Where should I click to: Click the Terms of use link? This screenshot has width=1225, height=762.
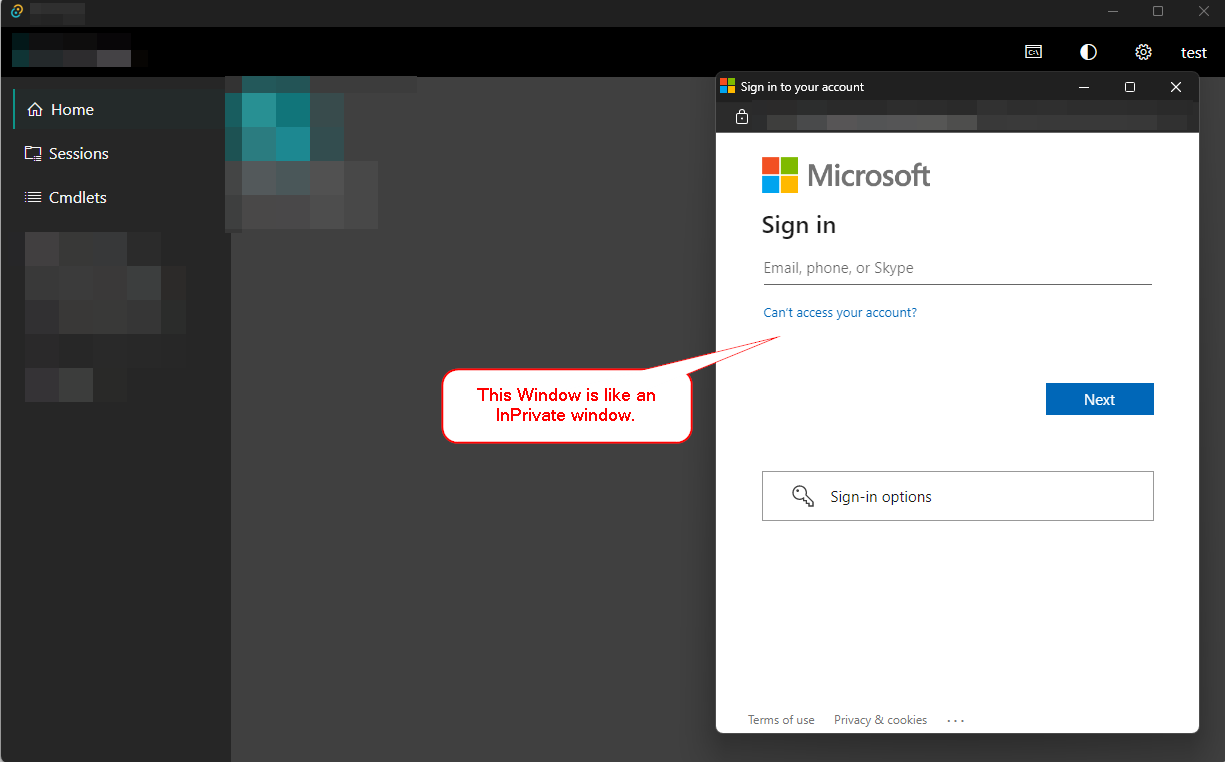click(781, 719)
